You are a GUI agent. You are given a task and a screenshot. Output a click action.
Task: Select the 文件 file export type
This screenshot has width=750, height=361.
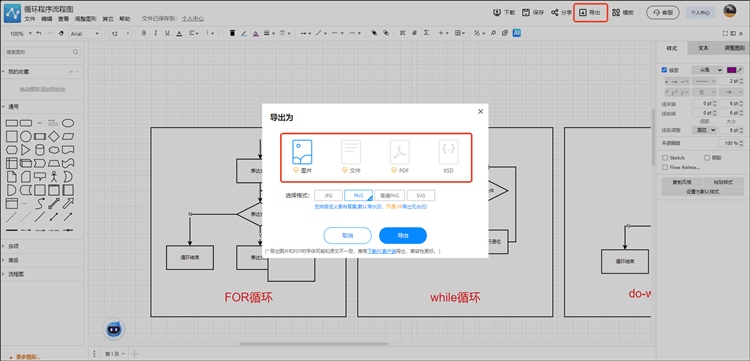351,157
